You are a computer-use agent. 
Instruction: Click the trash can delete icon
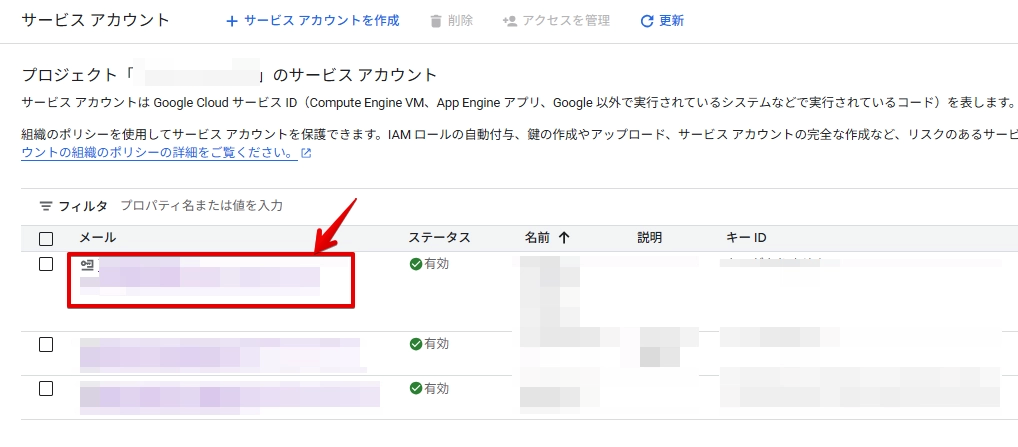pos(436,21)
